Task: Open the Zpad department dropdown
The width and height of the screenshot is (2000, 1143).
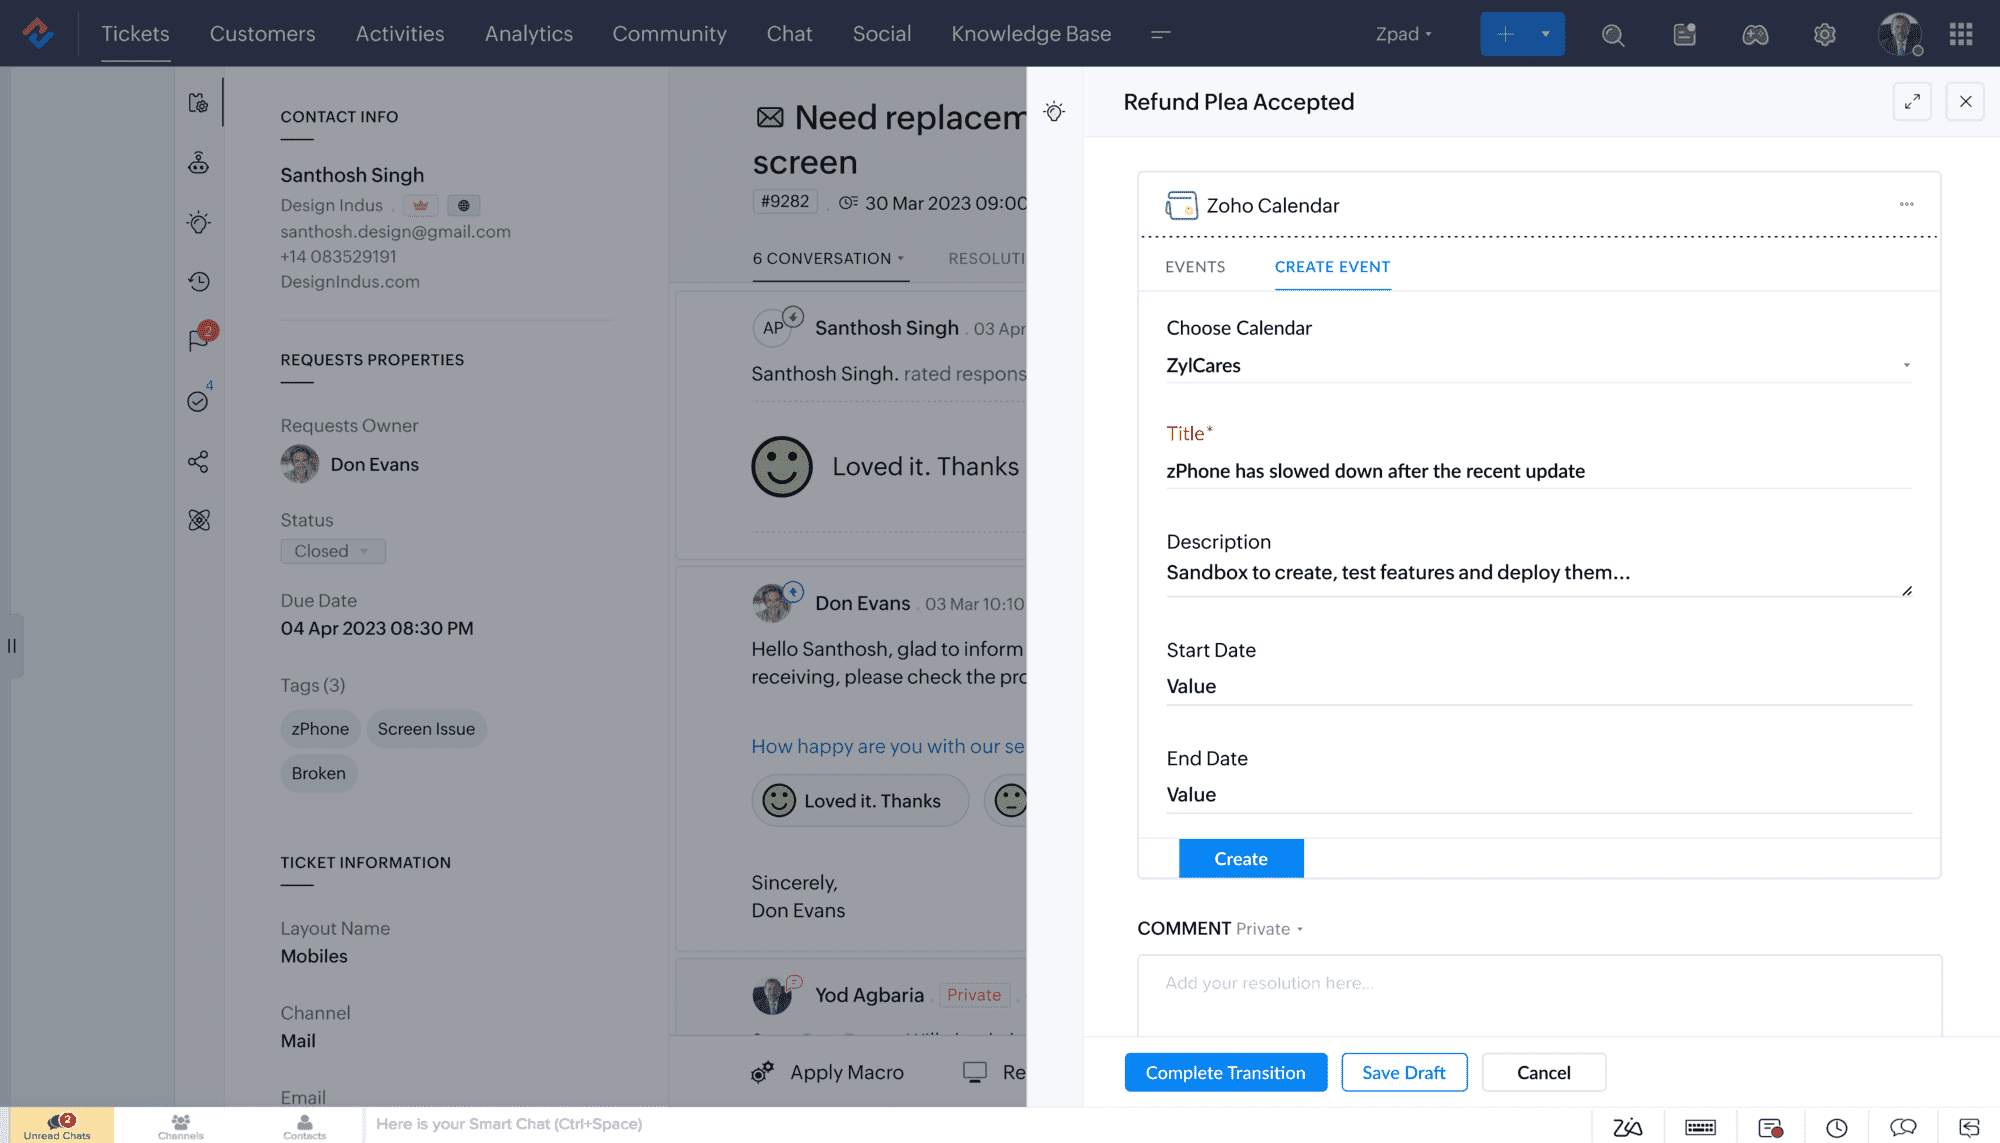Action: [x=1403, y=34]
